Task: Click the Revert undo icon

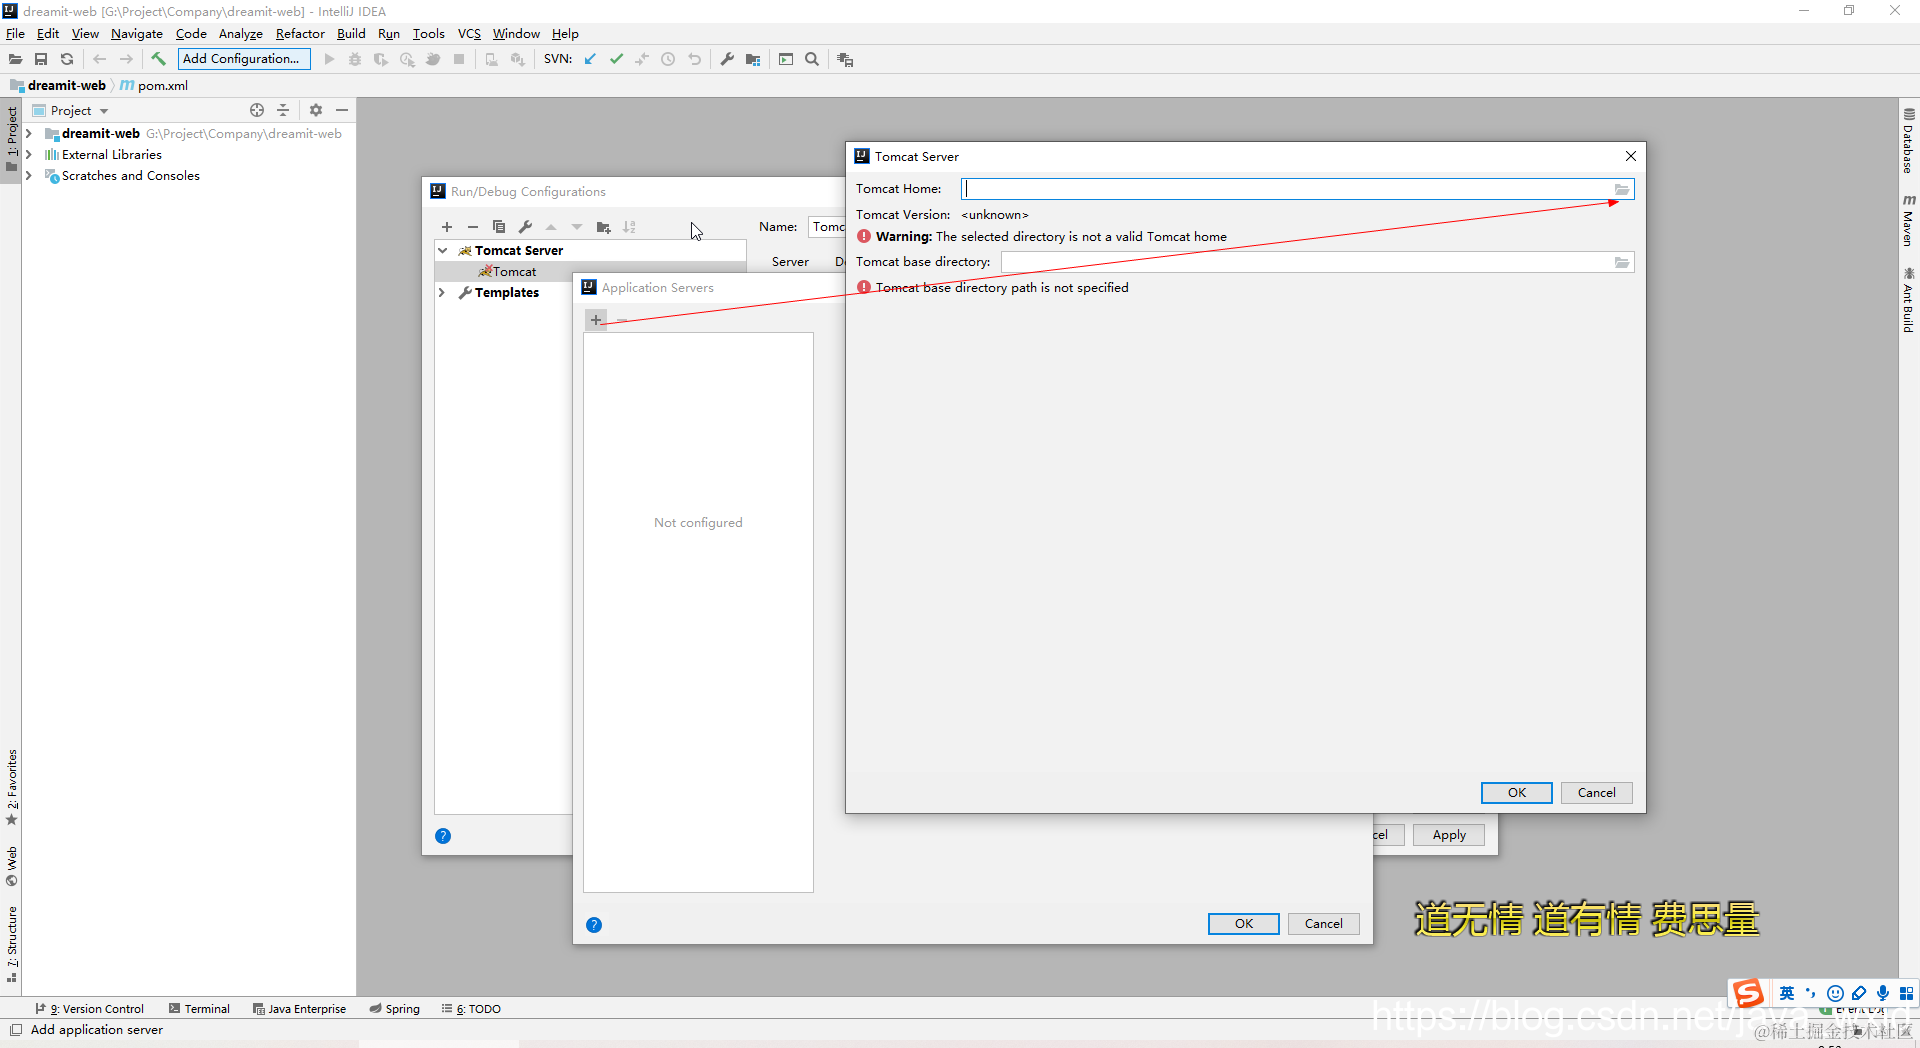Action: [694, 59]
